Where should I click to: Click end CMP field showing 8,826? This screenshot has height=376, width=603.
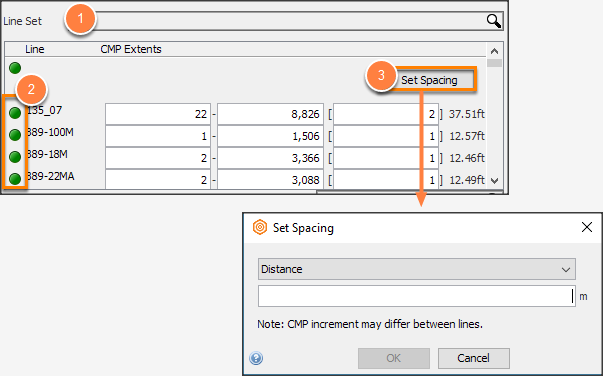tap(270, 114)
